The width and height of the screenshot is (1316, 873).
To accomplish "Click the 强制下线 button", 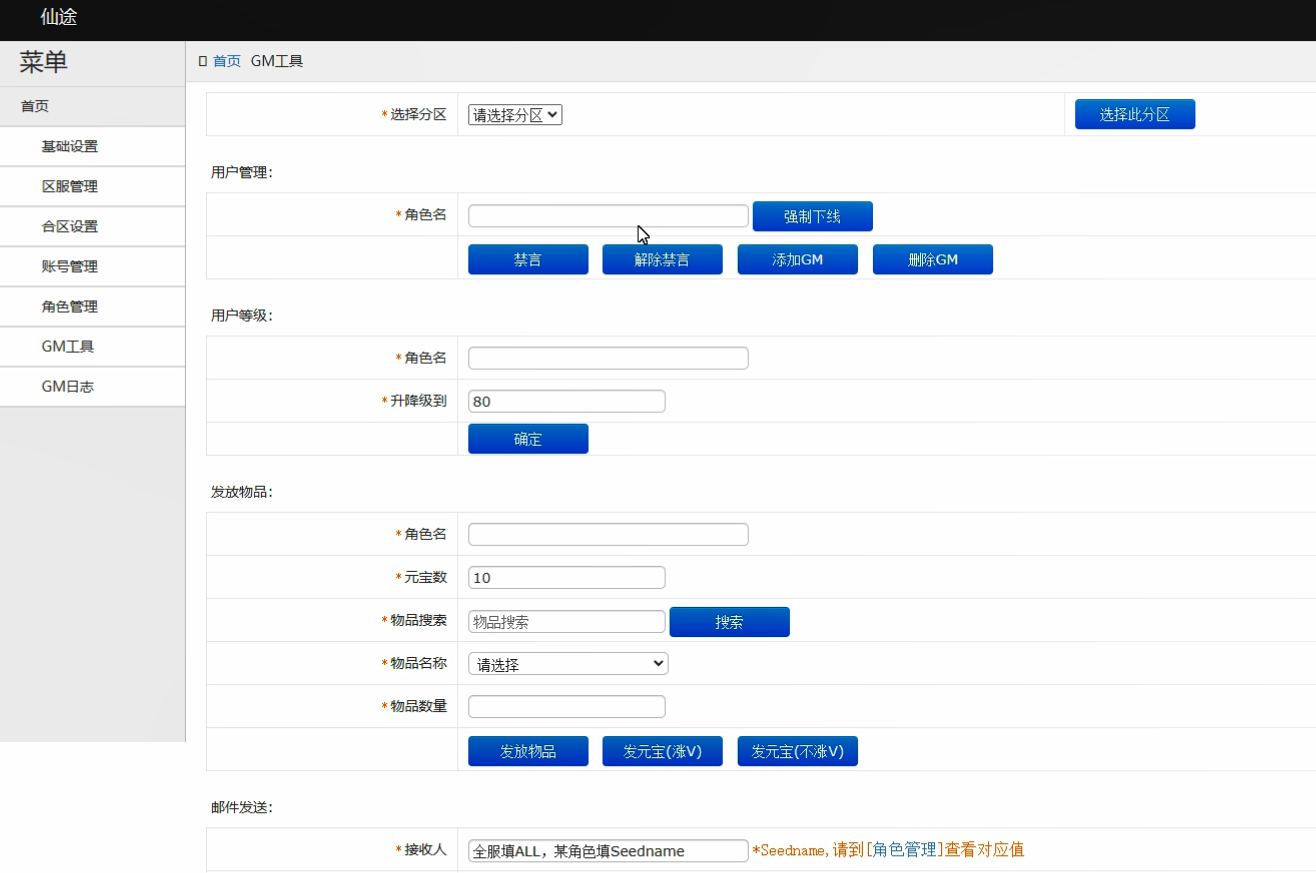I will [812, 217].
